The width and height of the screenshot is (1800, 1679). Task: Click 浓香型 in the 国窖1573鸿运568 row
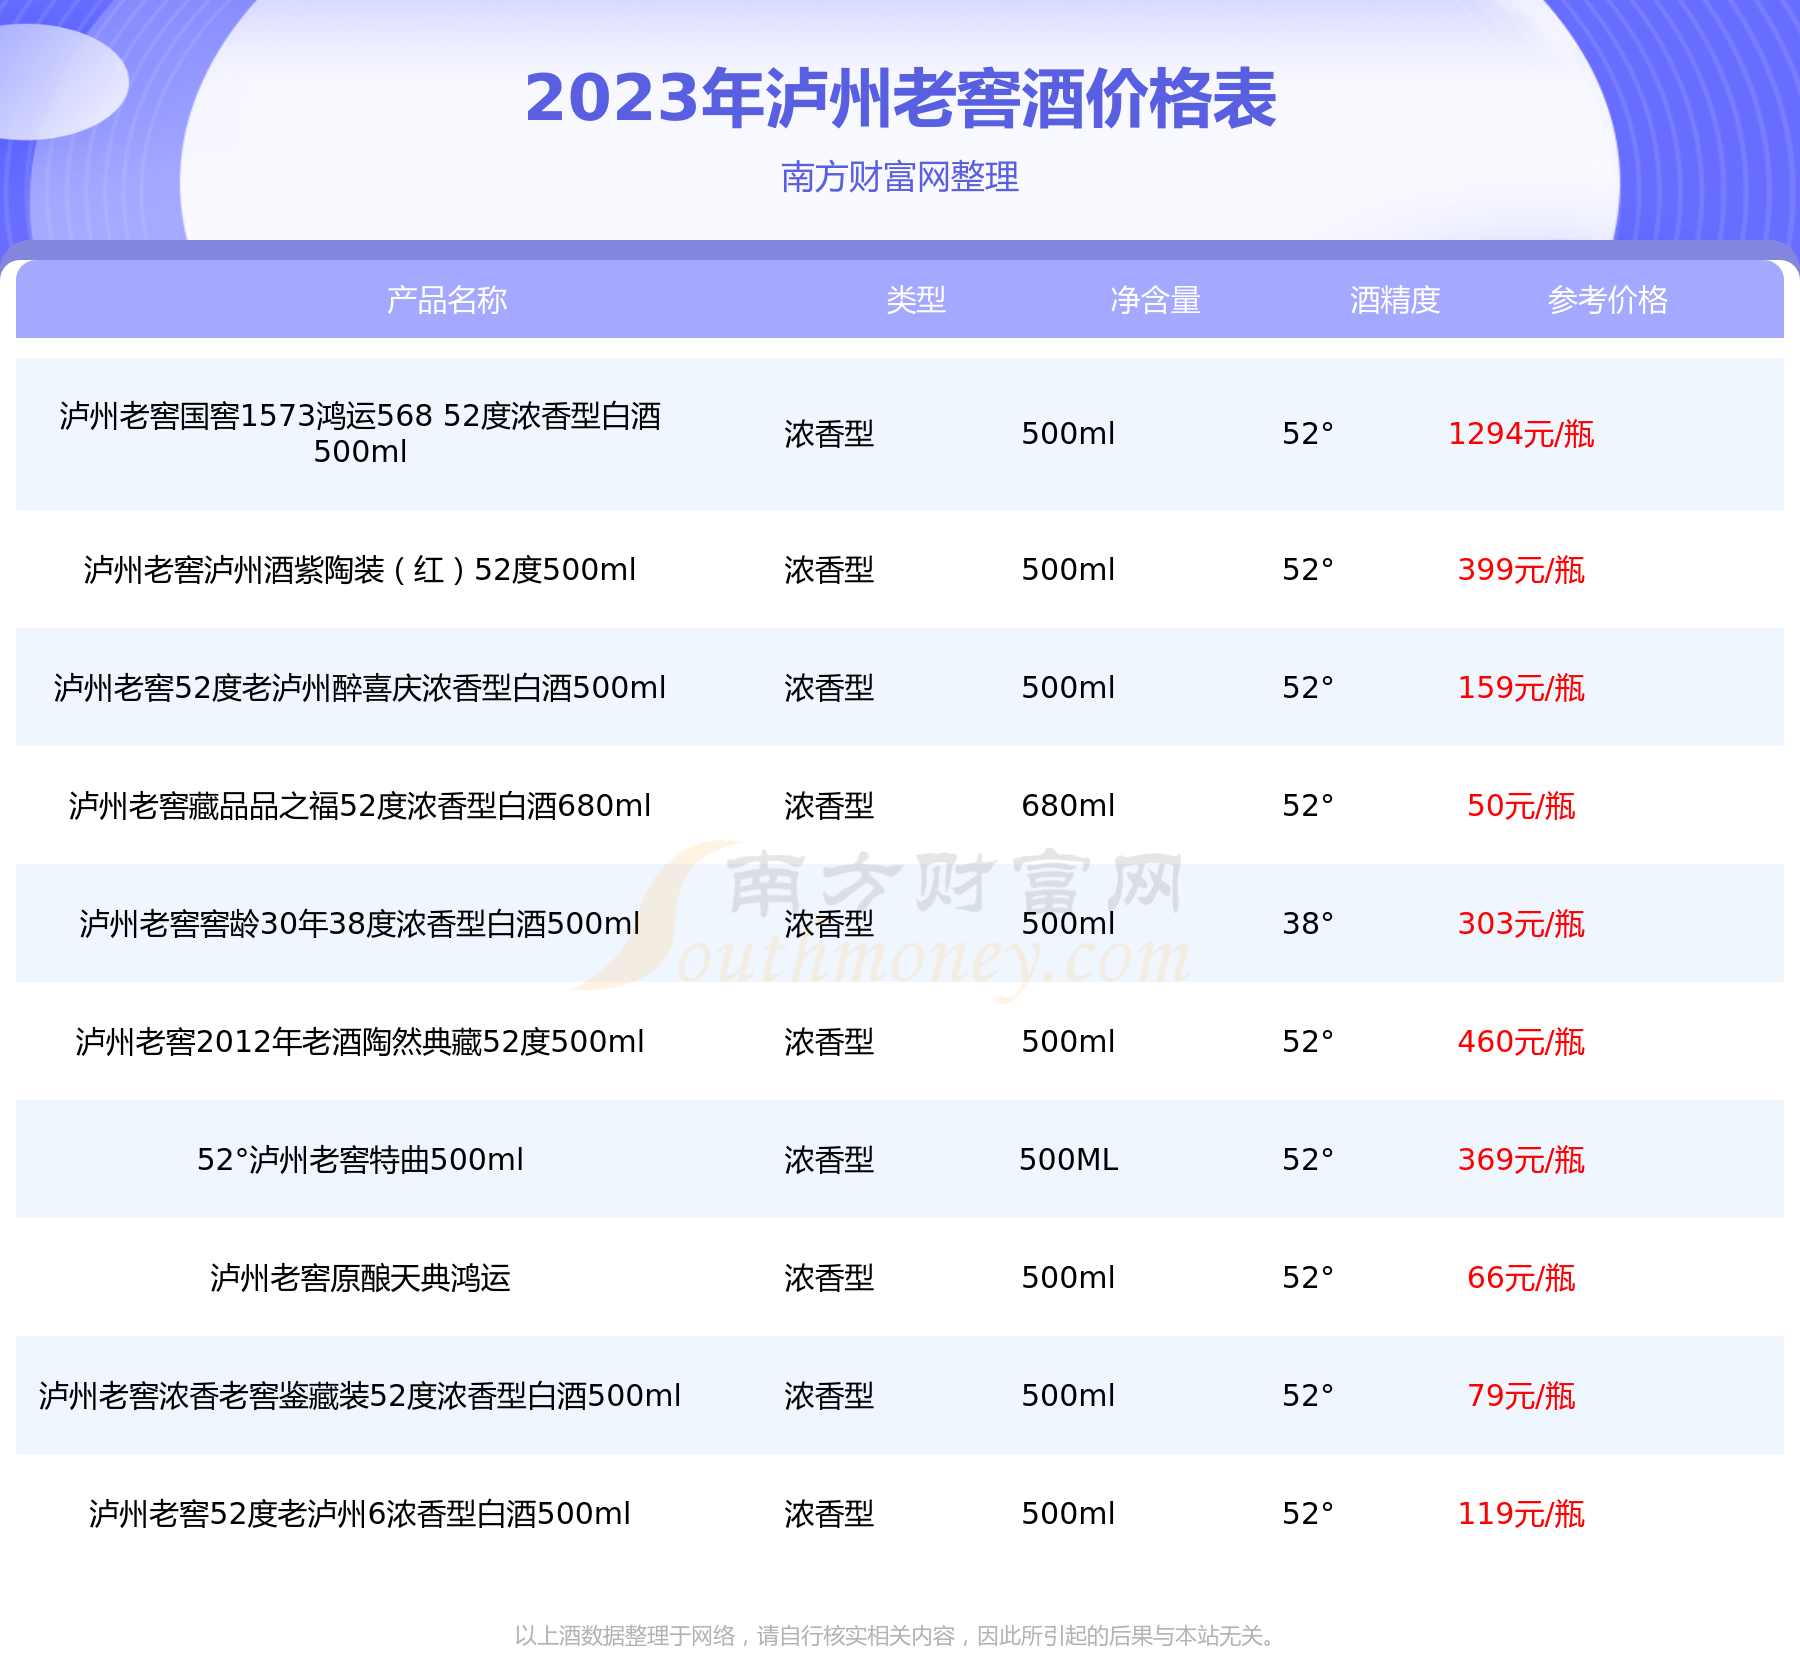829,434
